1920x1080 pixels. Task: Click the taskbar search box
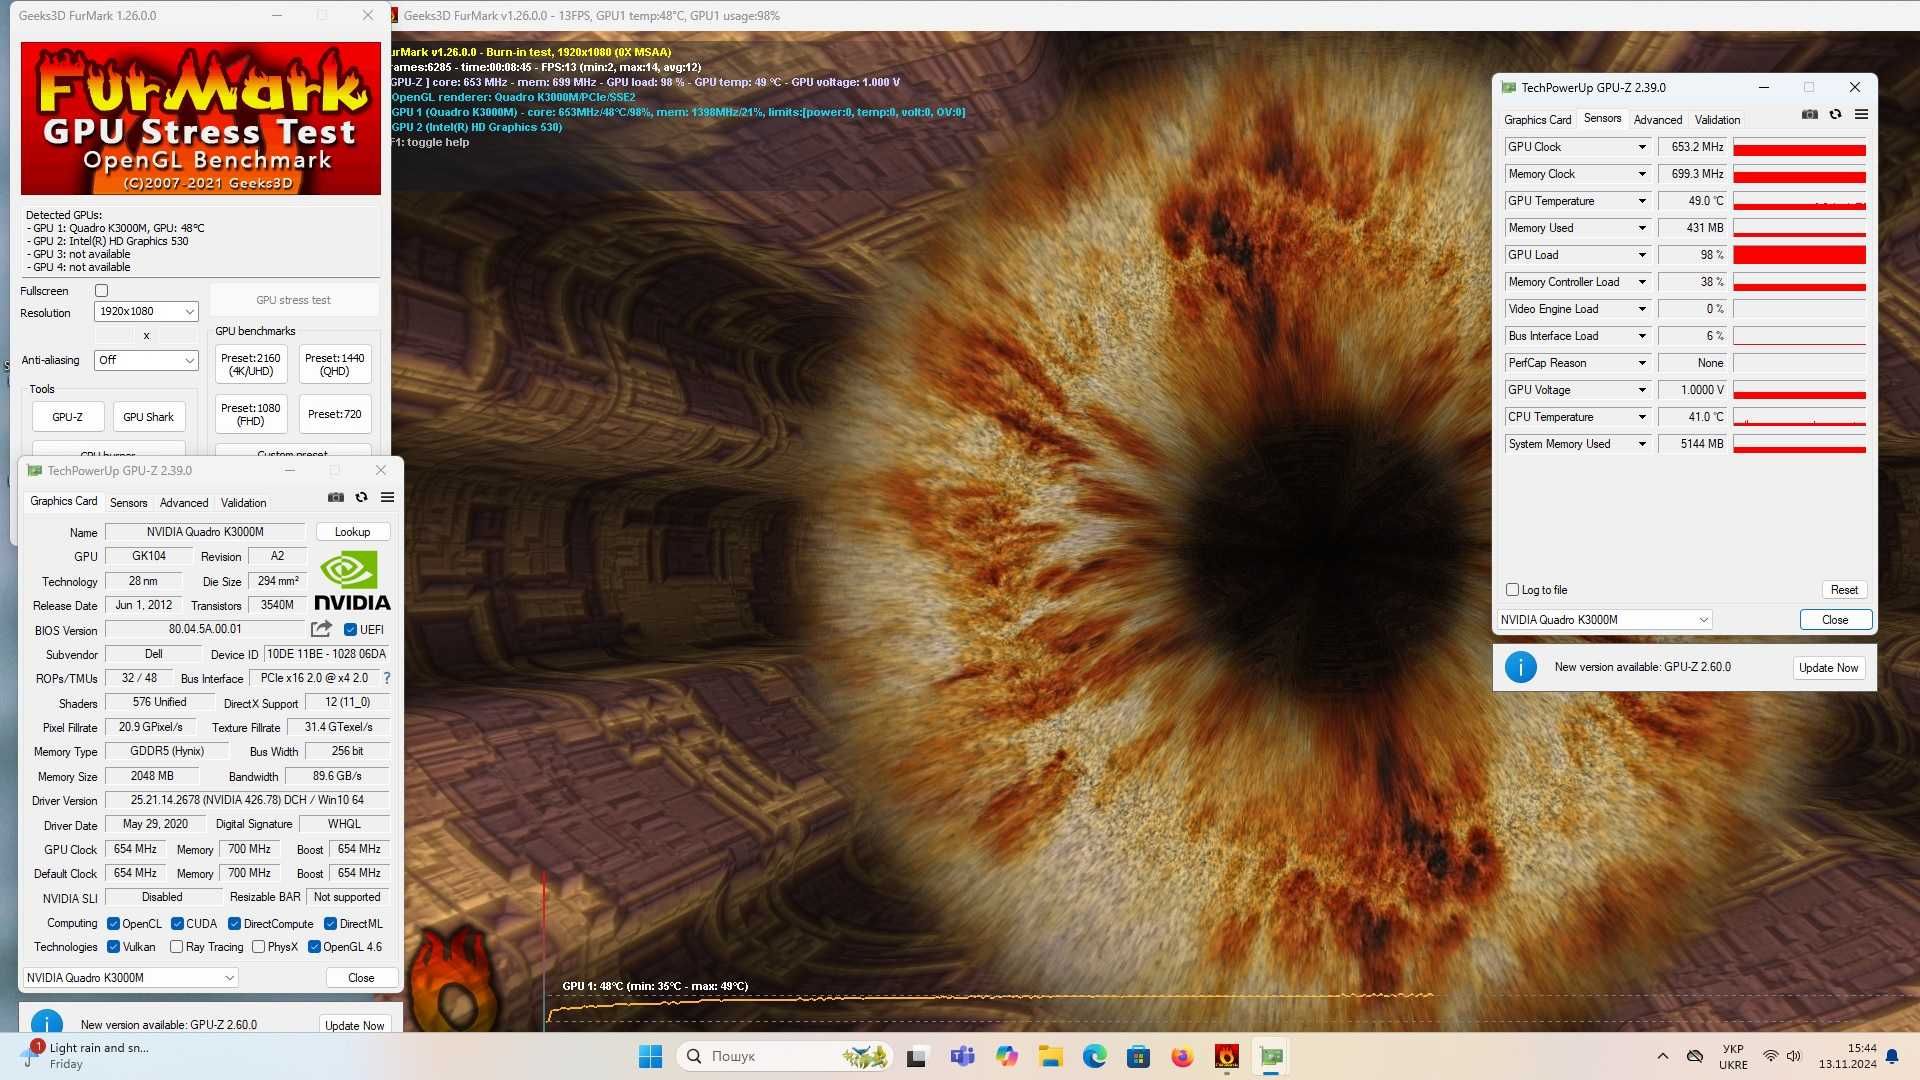click(x=784, y=1056)
